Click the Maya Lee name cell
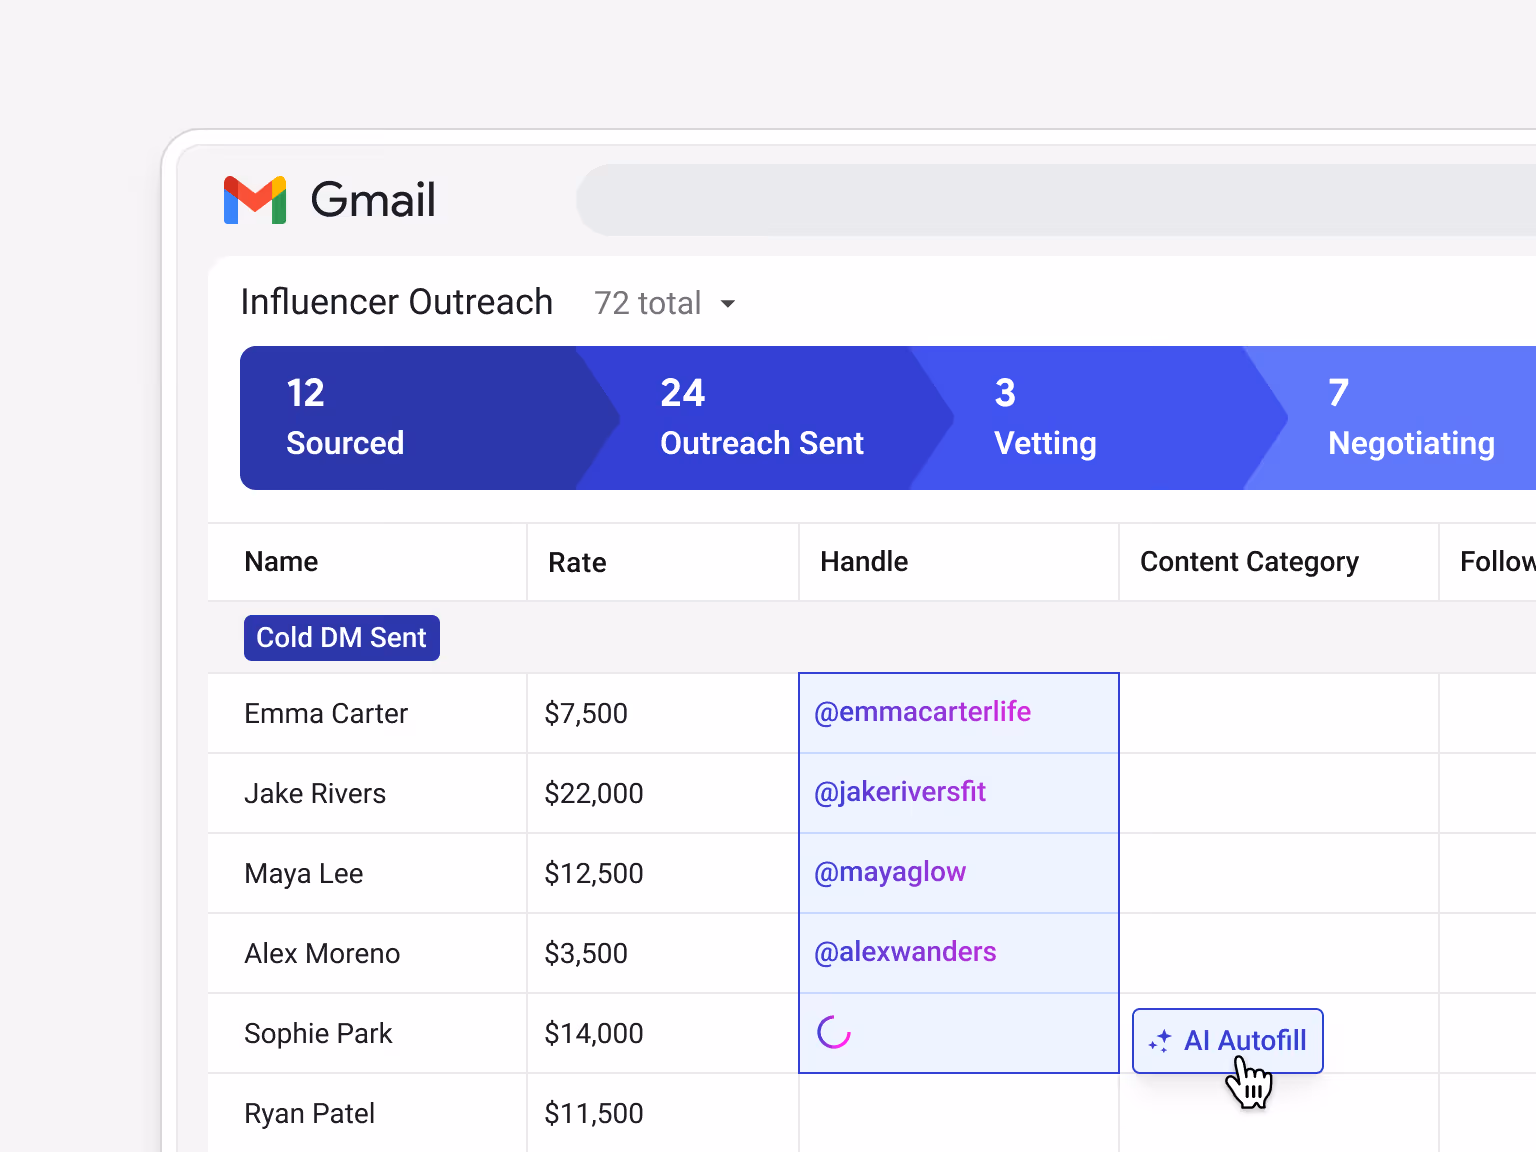Image resolution: width=1536 pixels, height=1152 pixels. pos(367,873)
